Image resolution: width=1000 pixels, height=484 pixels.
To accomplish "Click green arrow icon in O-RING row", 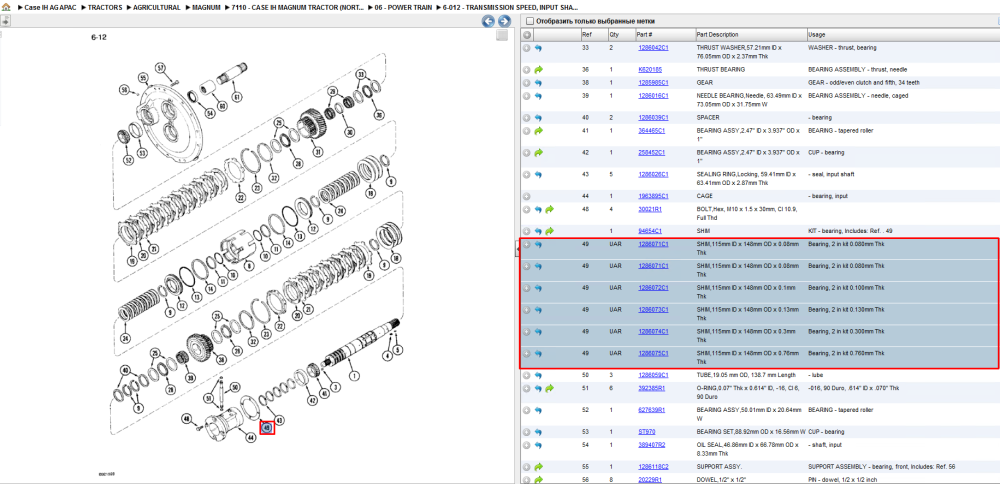I will coord(549,388).
